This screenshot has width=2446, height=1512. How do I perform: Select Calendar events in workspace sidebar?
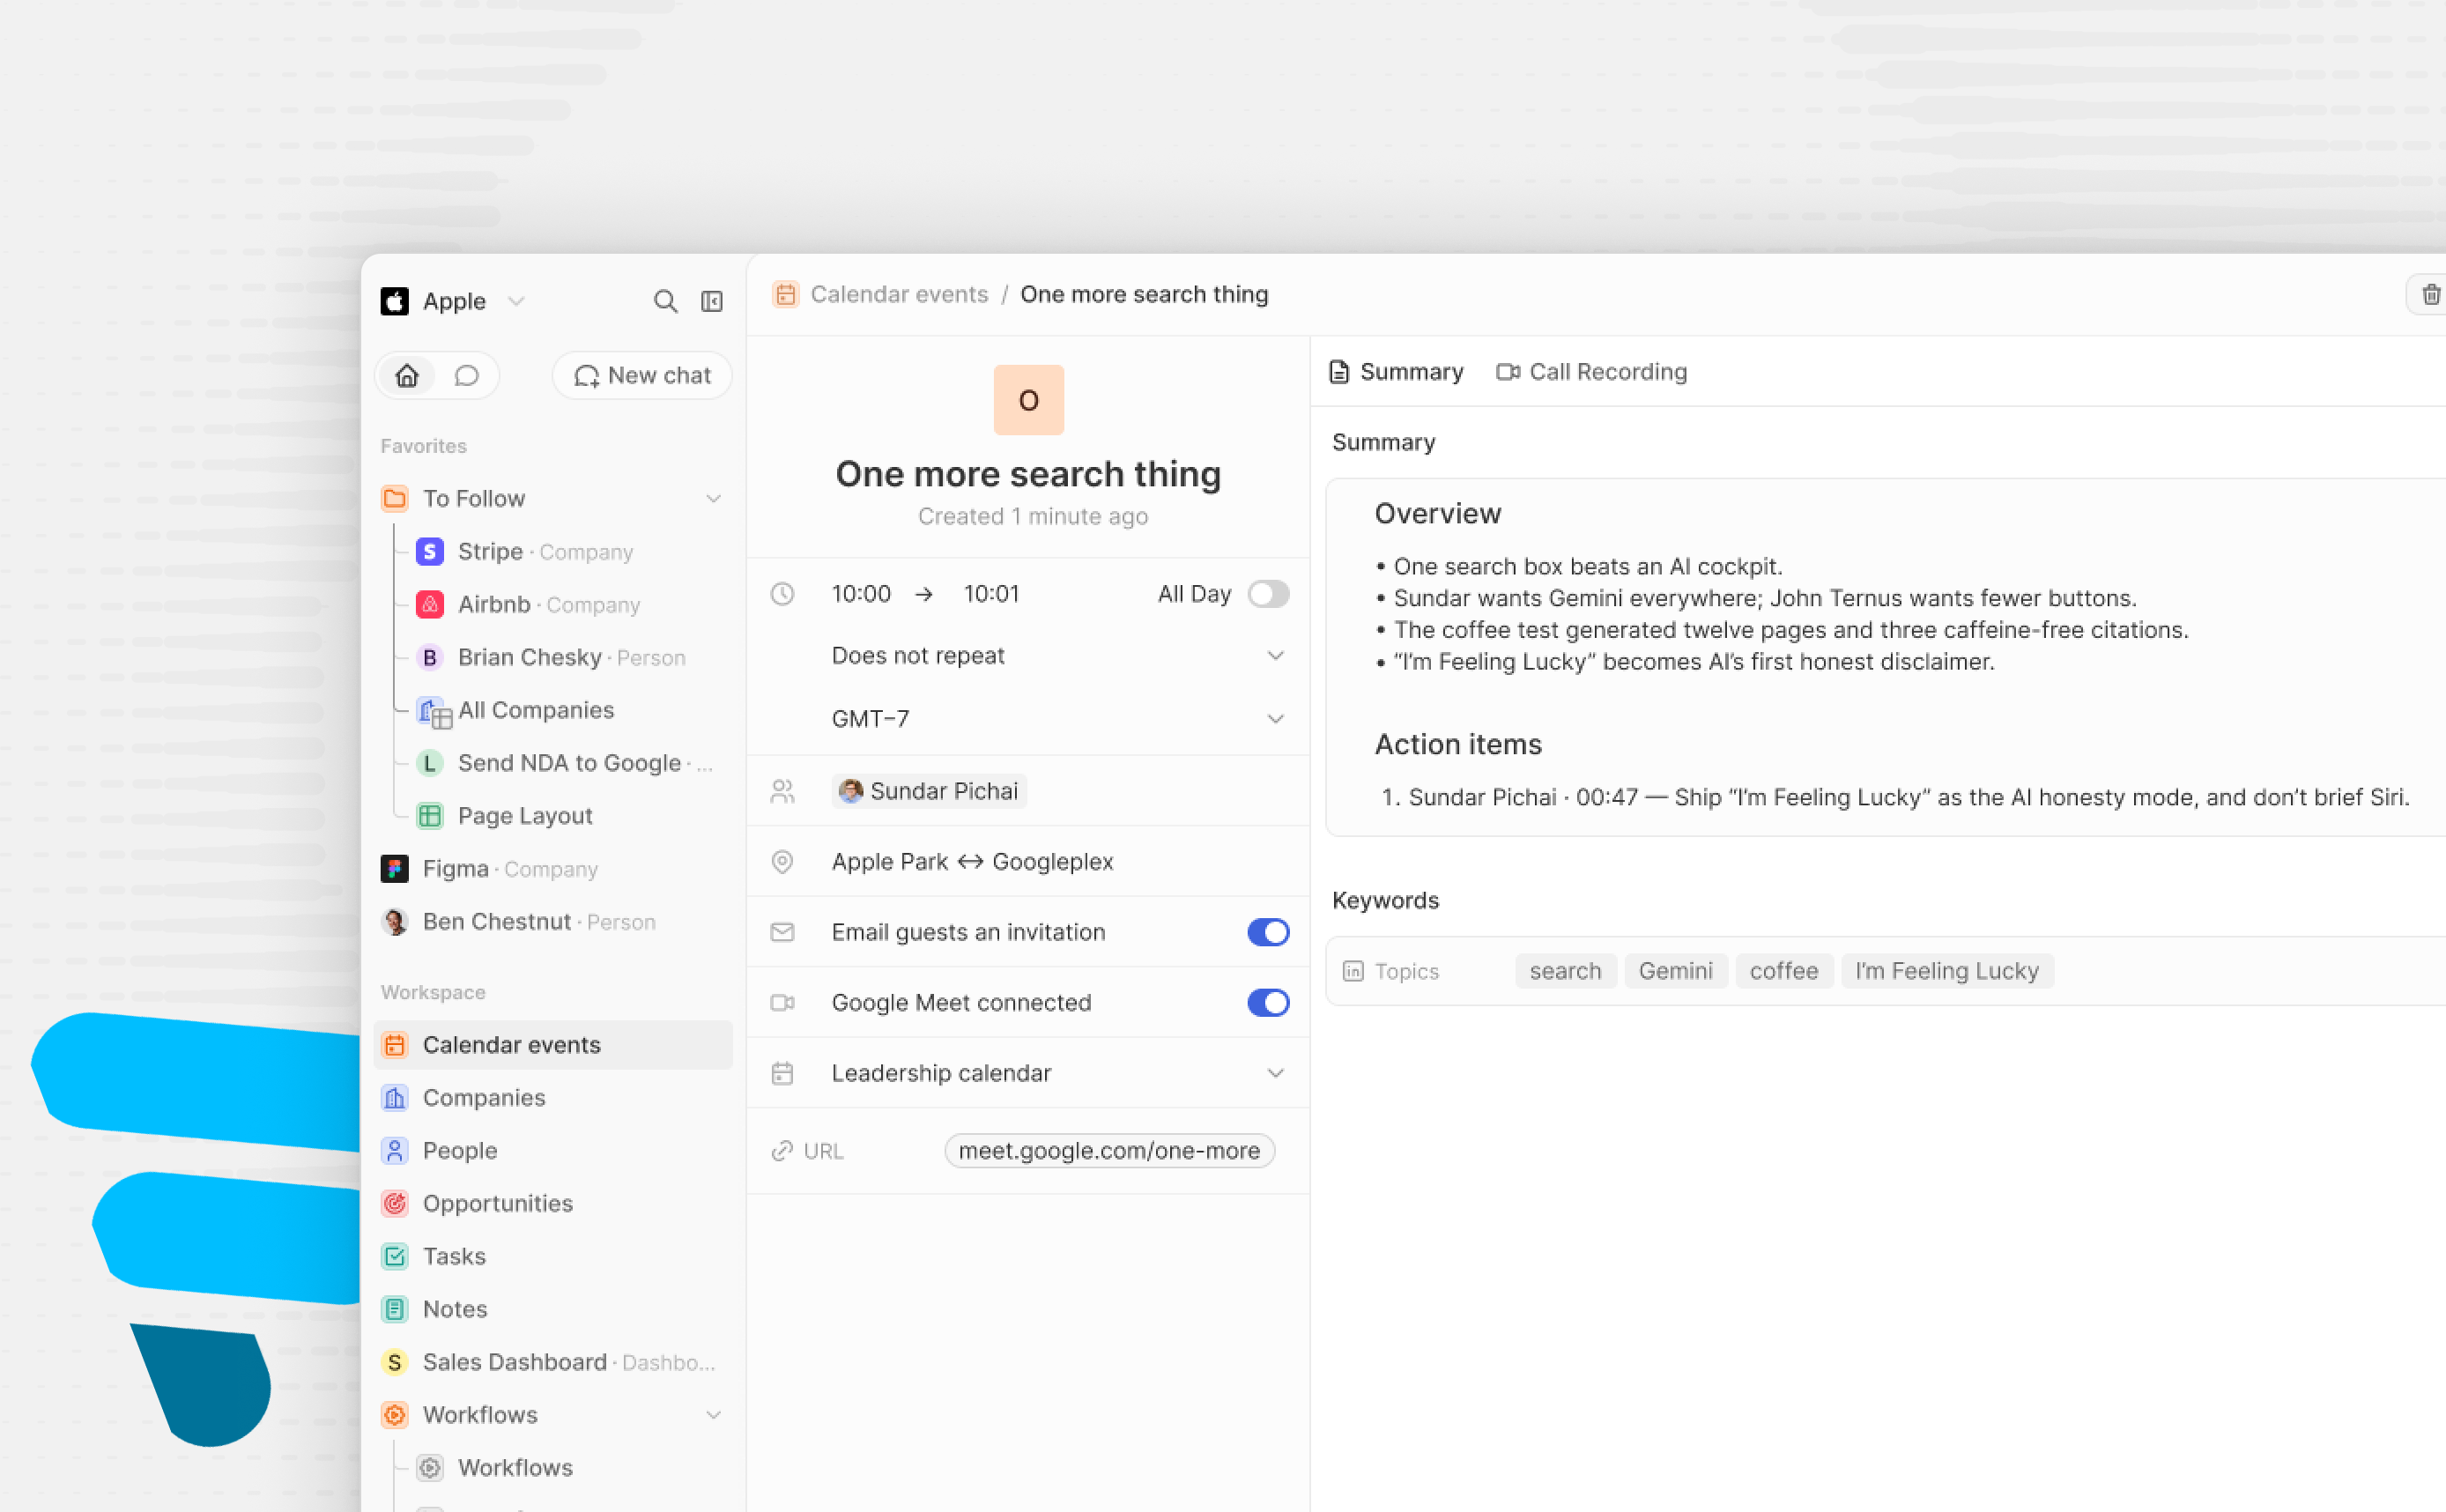[553, 1044]
